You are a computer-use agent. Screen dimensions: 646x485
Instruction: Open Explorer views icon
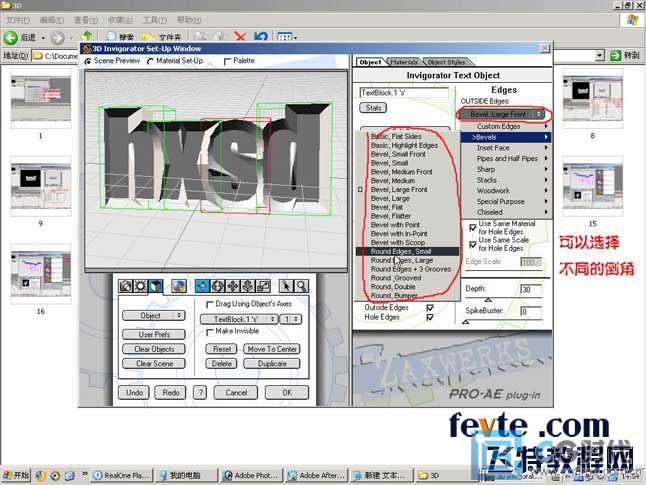[286, 37]
